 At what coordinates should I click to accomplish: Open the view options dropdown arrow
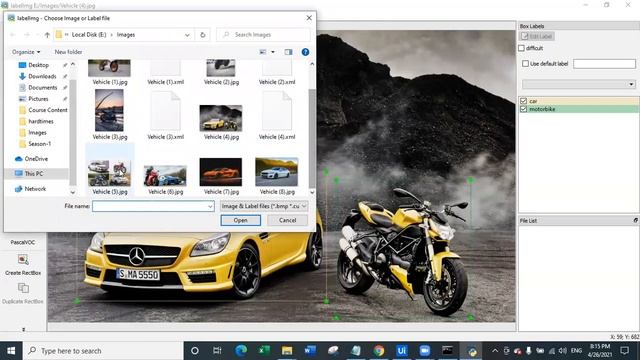[273, 52]
